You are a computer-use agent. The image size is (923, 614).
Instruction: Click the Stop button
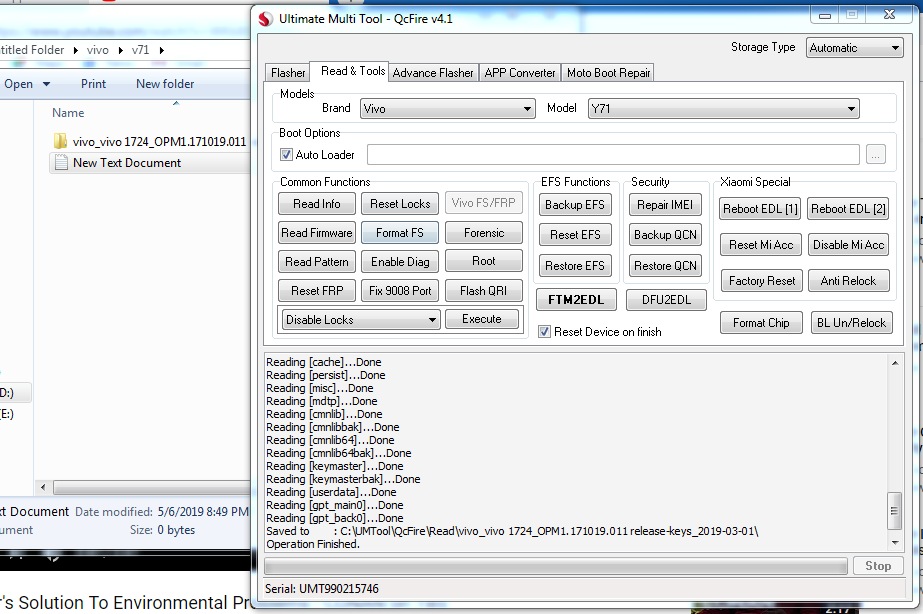pyautogui.click(x=878, y=566)
